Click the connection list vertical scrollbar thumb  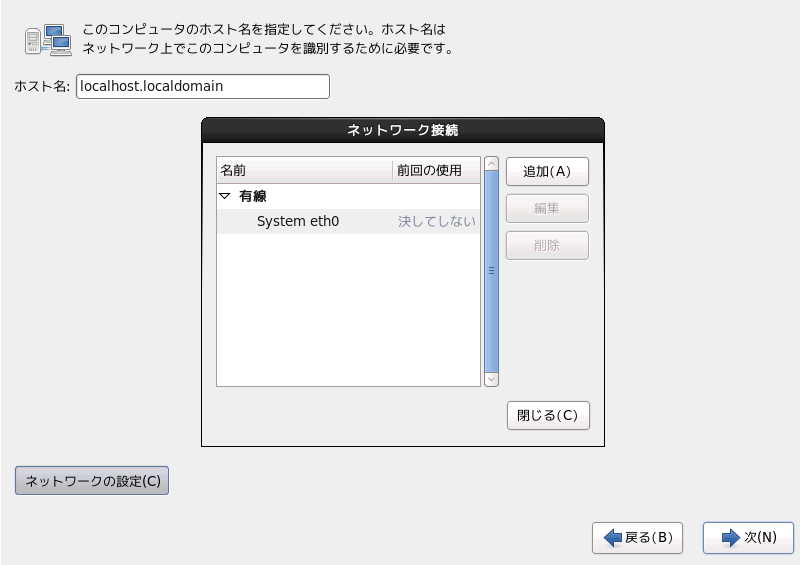[491, 270]
